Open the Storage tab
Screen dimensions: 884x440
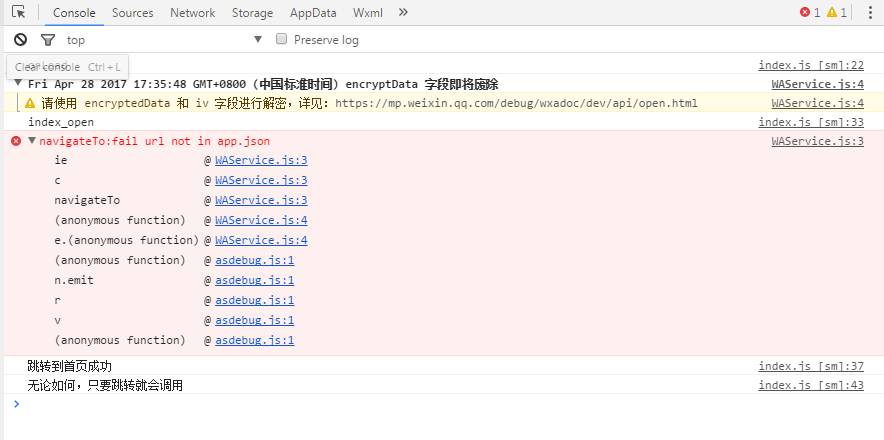(251, 13)
